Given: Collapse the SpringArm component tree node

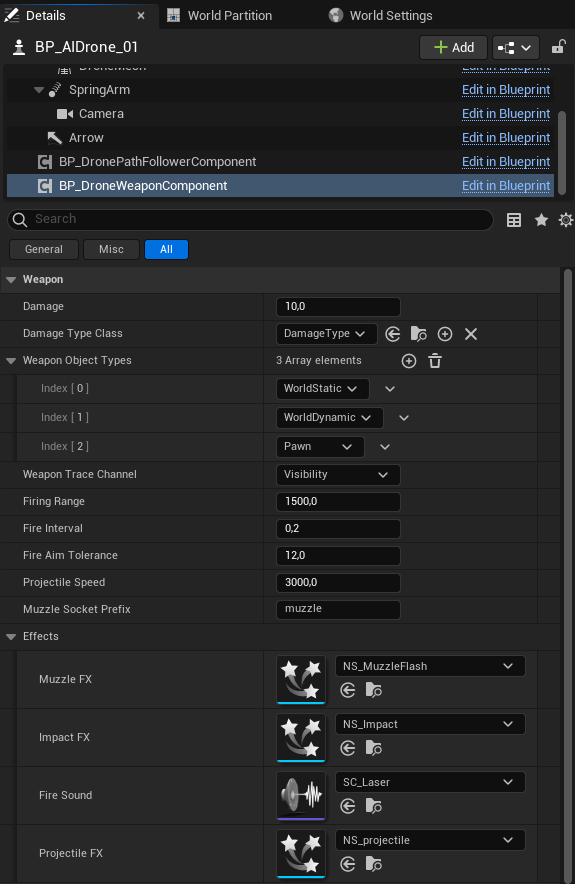Looking at the screenshot, I should point(39,90).
